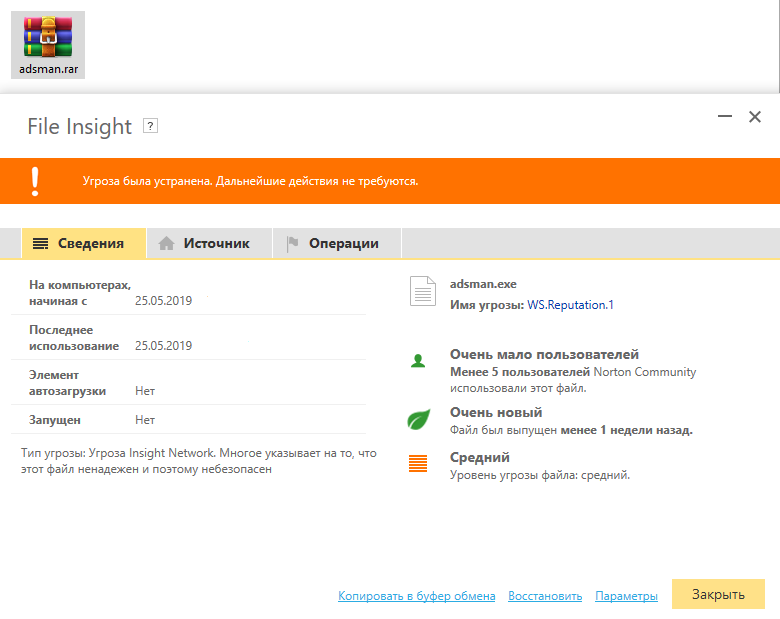
Task: Click the 'Запущен' row label
Action: pos(55,419)
